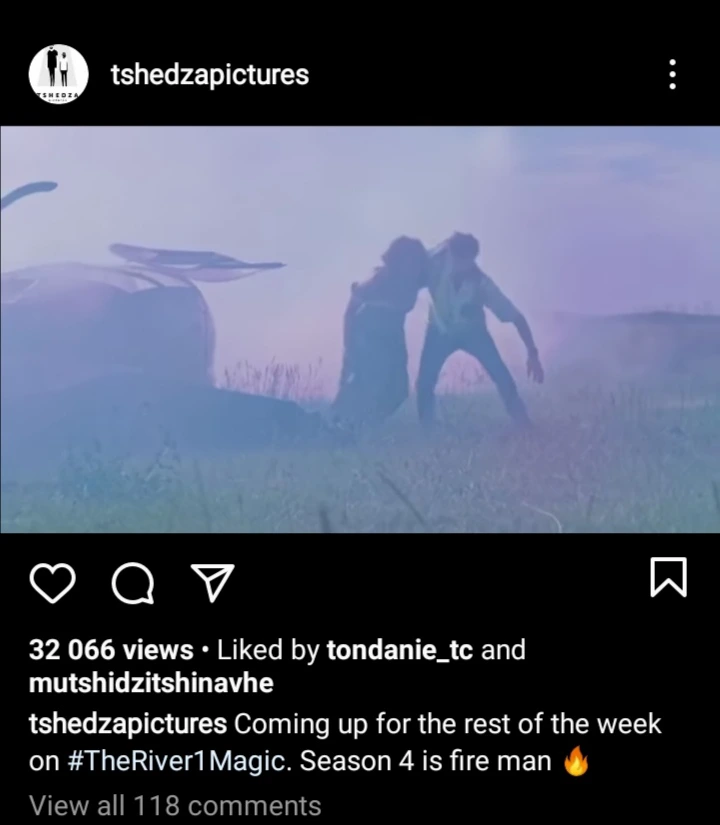Share post using paper plane icon
720x825 pixels.
coord(213,582)
